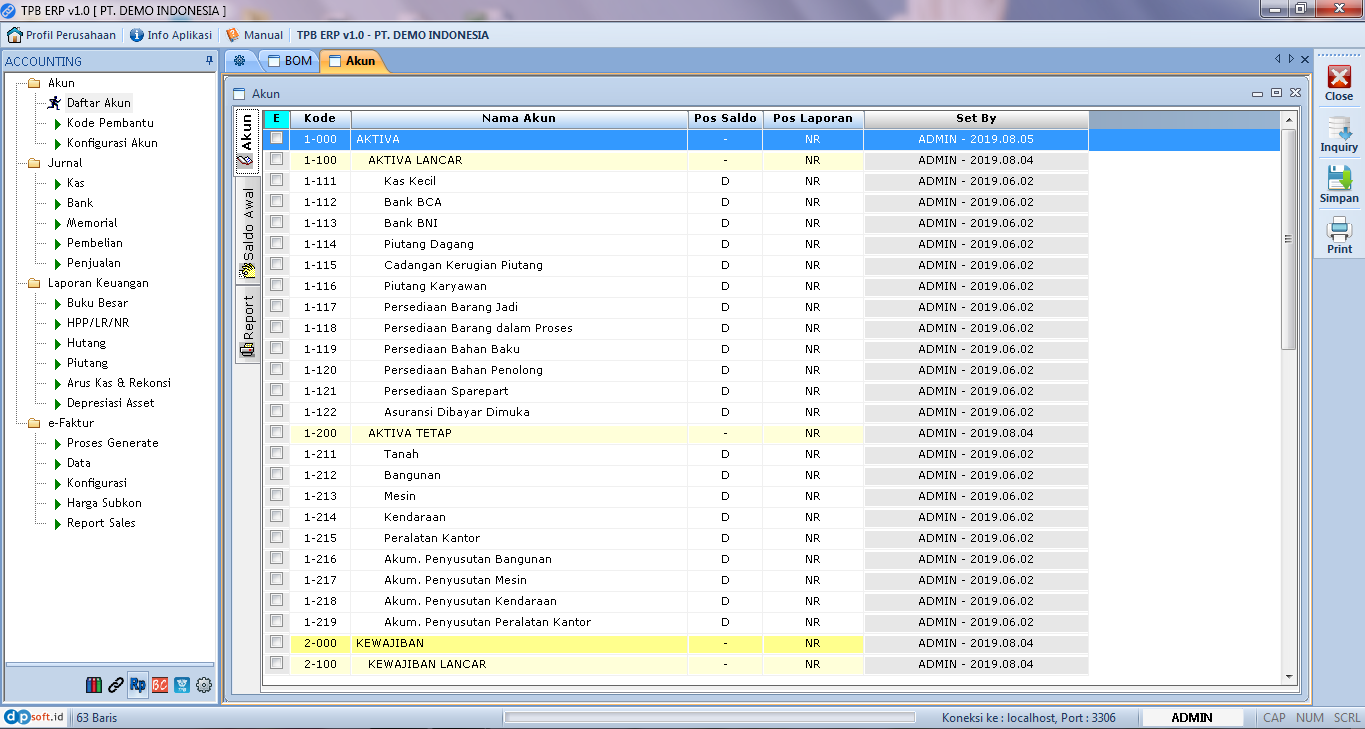Screen dimensions: 1365x729
Task: Select the chain link module icon
Action: (x=116, y=685)
